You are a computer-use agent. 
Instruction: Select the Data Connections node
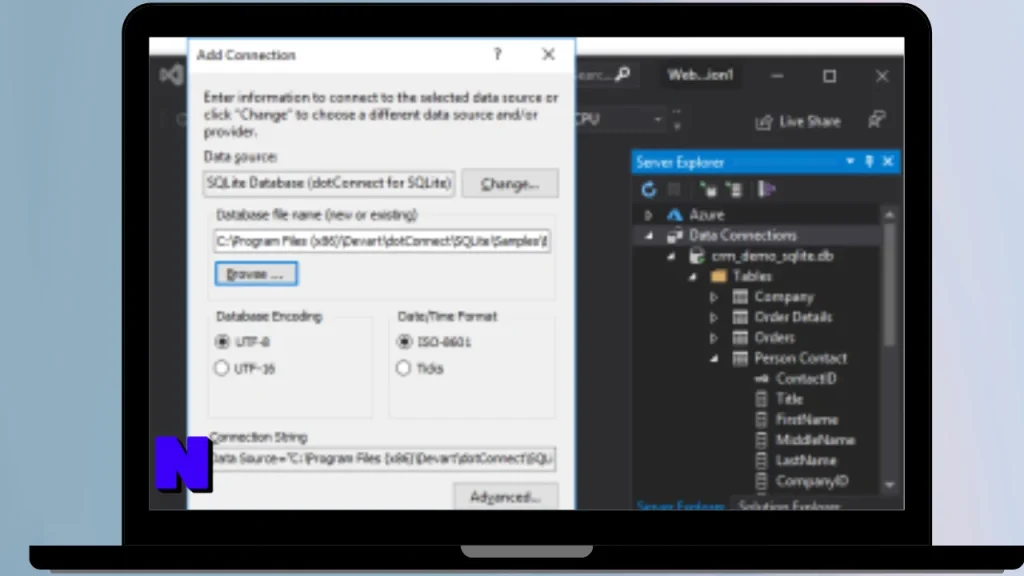pyautogui.click(x=743, y=235)
